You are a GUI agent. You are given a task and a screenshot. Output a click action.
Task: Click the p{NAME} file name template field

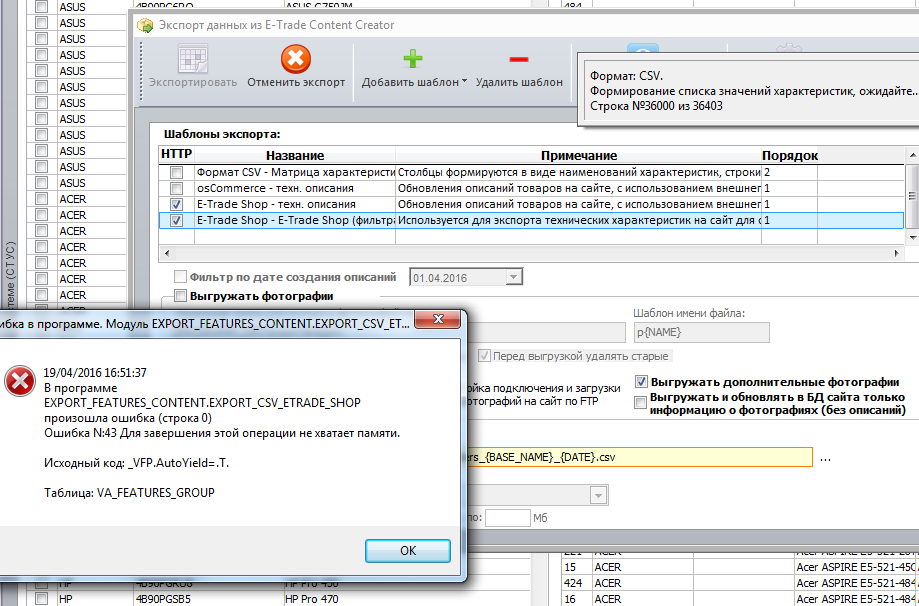tap(701, 332)
